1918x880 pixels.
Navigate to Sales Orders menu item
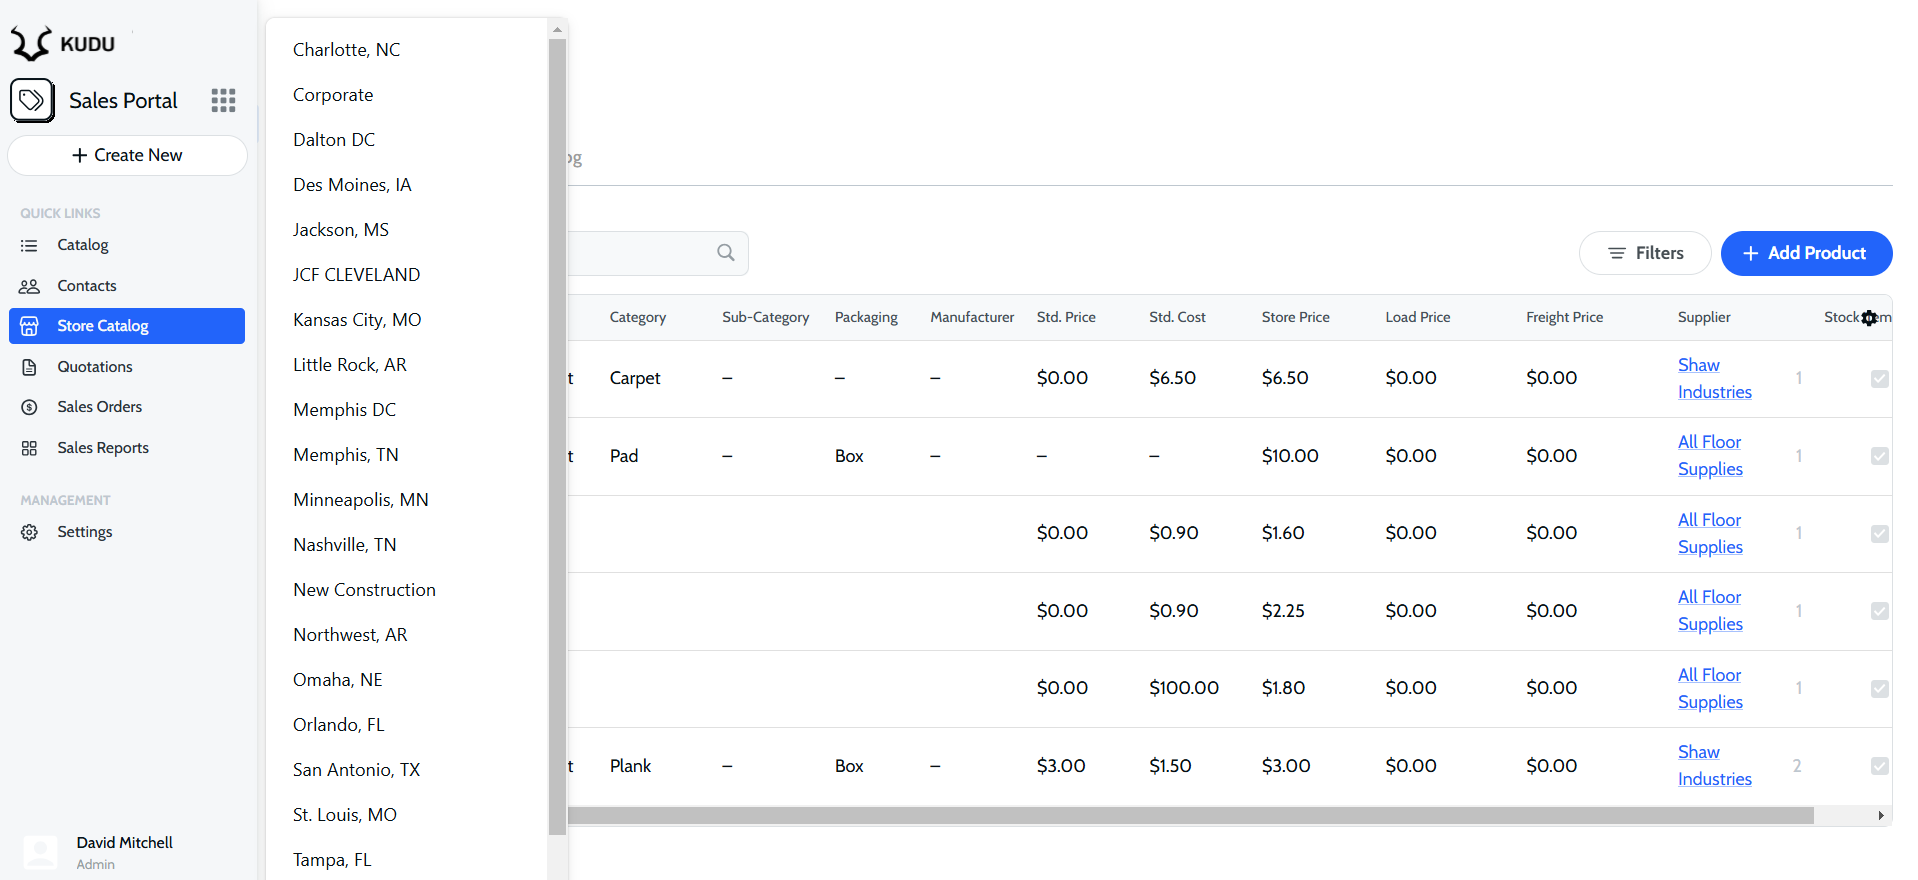pyautogui.click(x=99, y=407)
